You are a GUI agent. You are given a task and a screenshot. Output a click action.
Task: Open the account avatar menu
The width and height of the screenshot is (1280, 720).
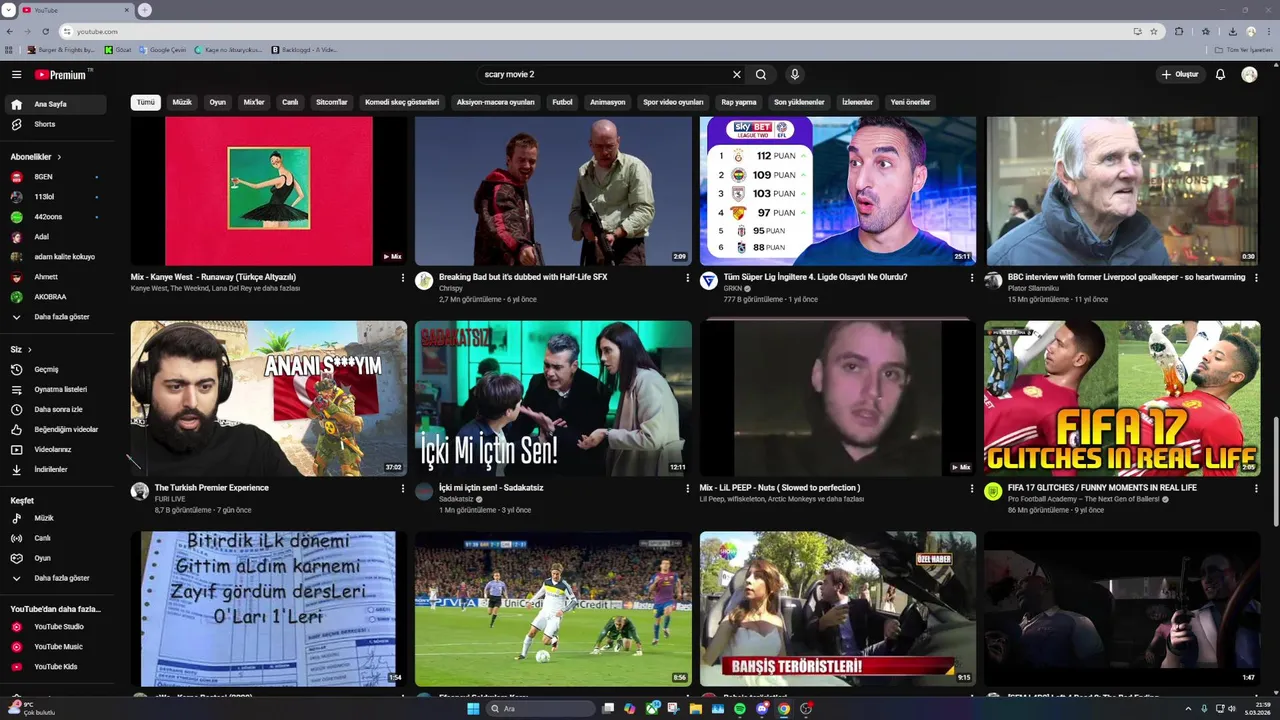click(x=1249, y=75)
